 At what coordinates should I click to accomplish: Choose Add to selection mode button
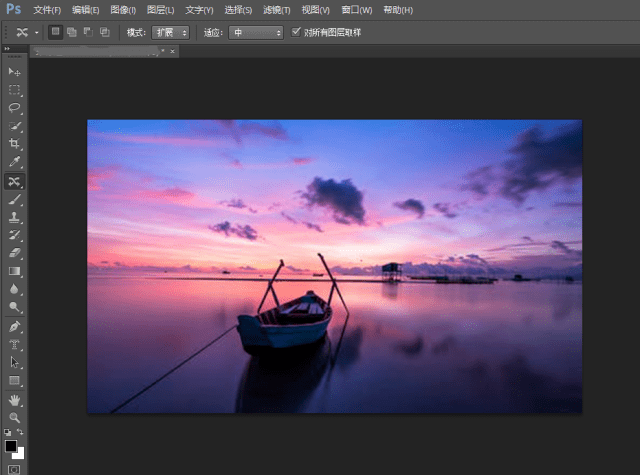coord(72,32)
